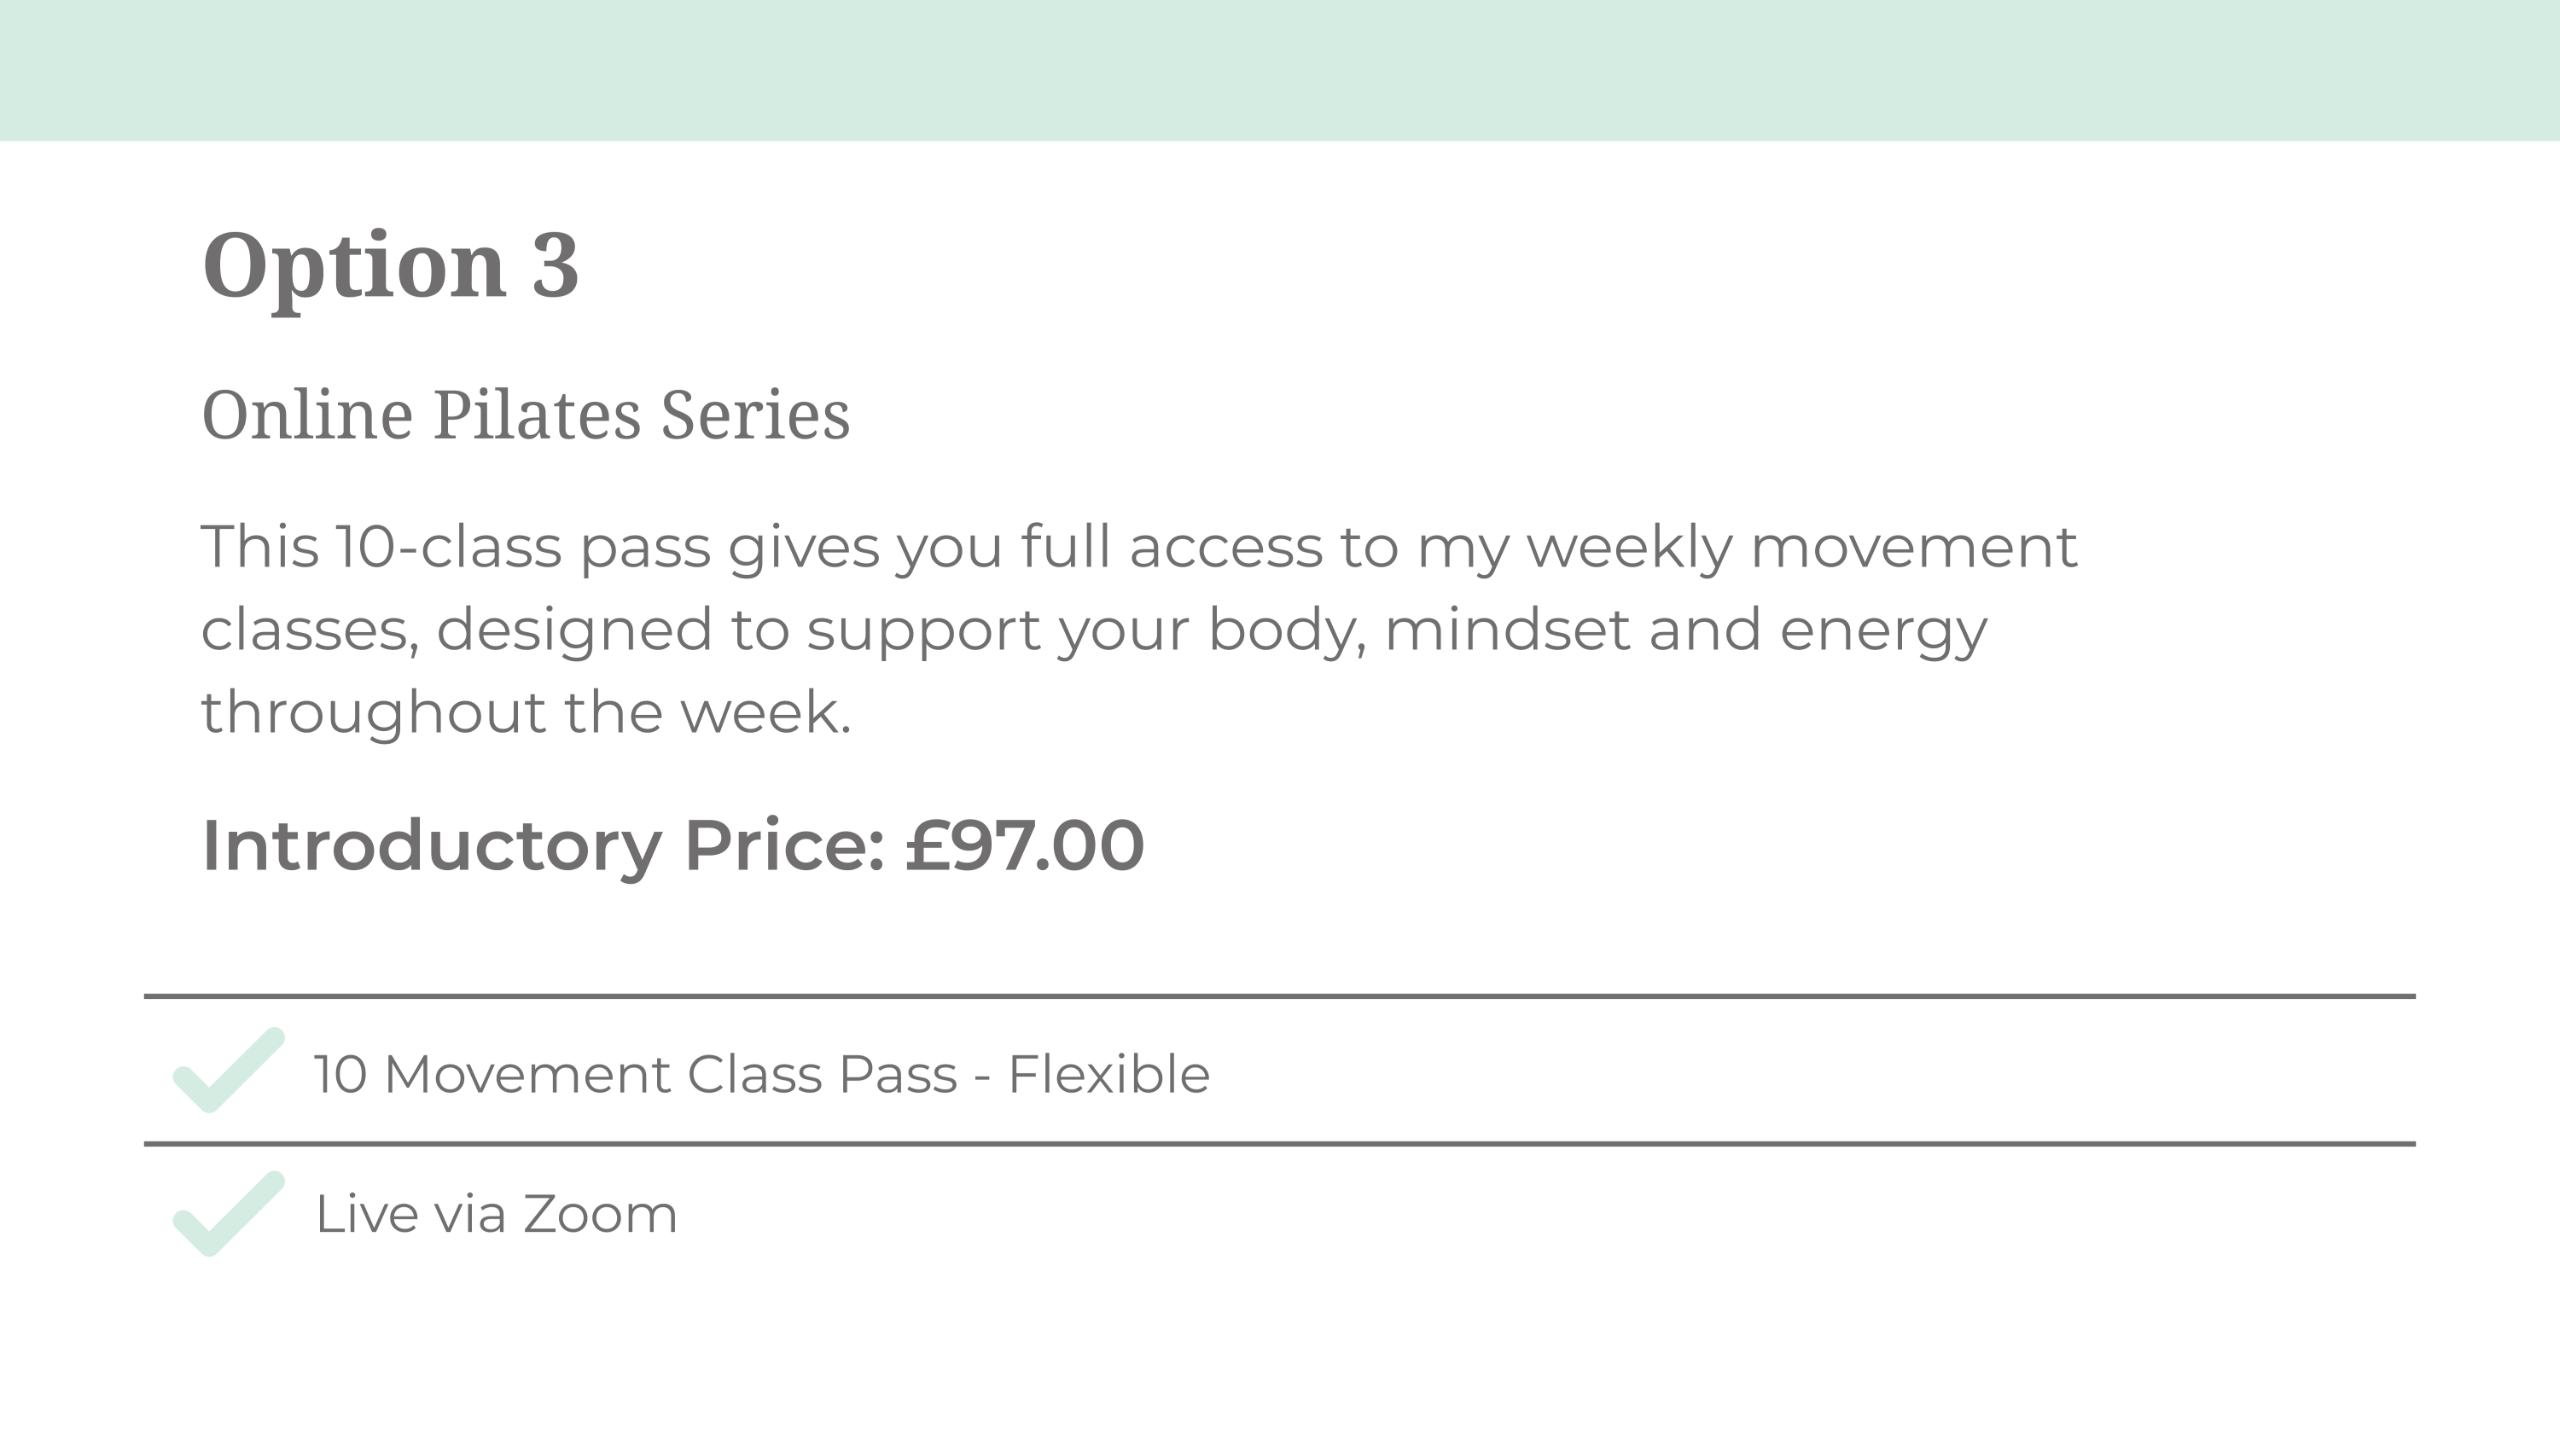Click the checkmark beside Live via Zoom

(x=228, y=1214)
